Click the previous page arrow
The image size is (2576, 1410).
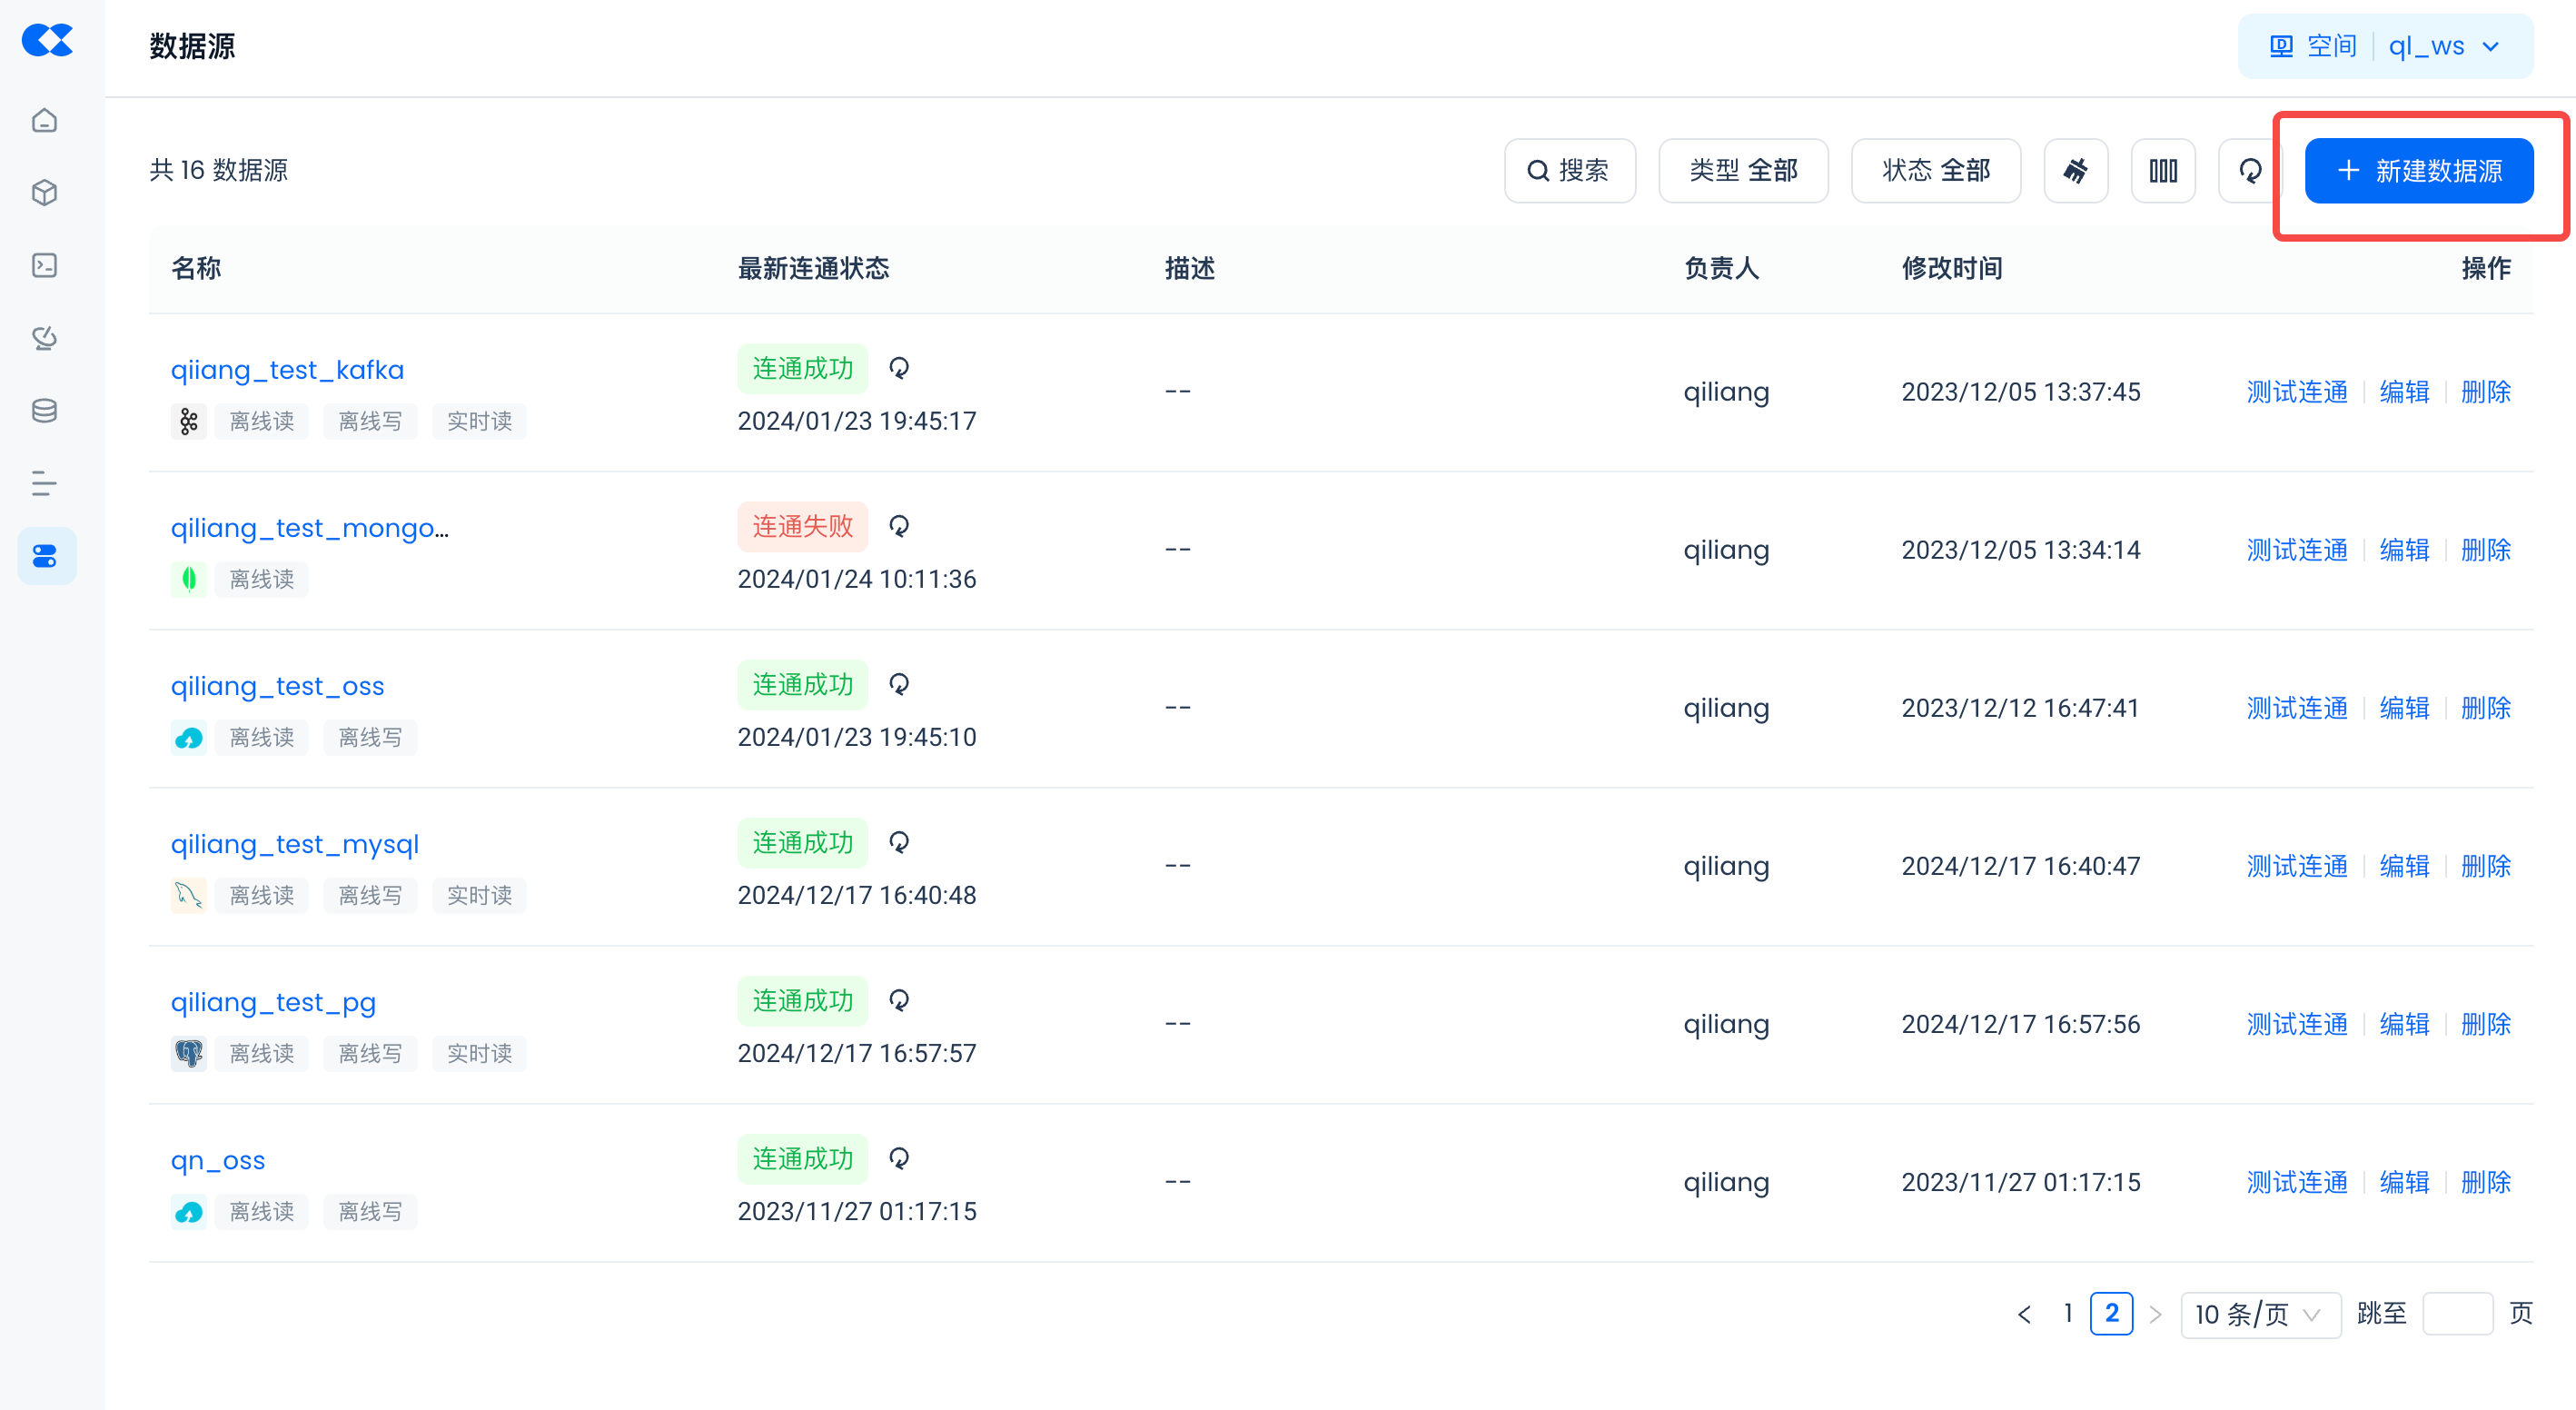point(2024,1314)
